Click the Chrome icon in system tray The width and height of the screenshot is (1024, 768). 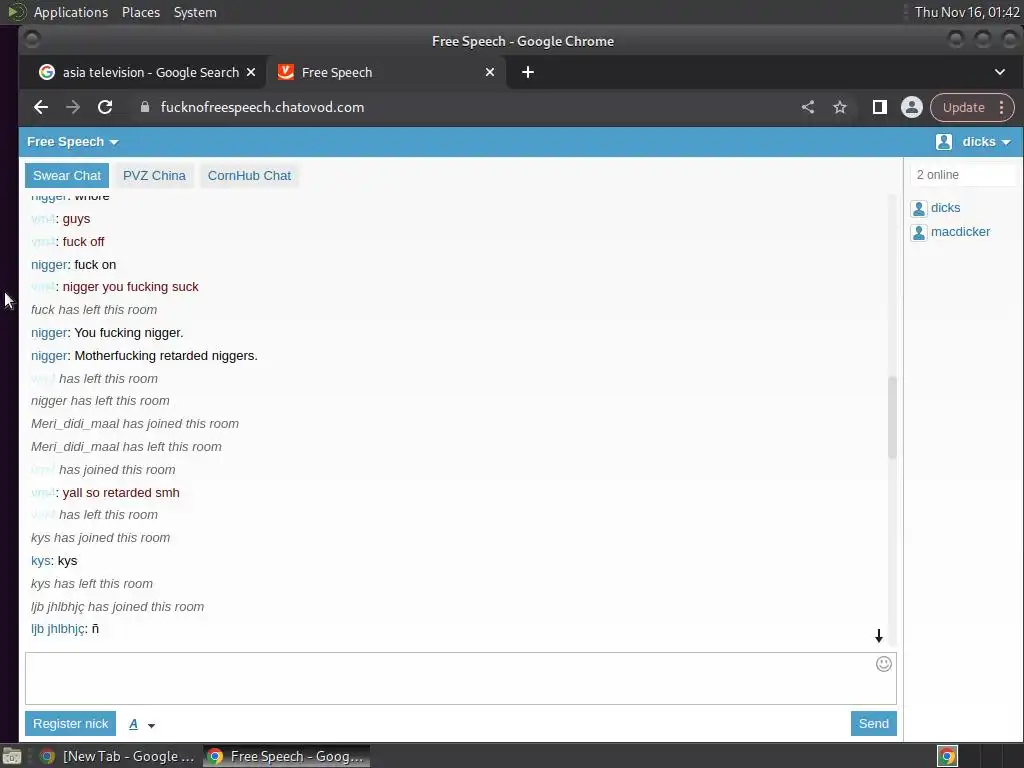click(948, 756)
